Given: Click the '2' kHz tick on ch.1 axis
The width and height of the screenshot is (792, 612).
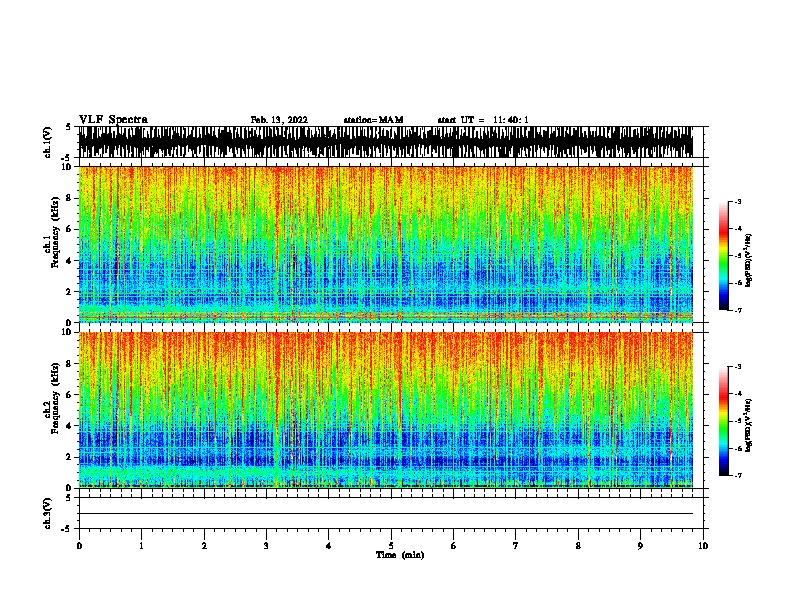Looking at the screenshot, I should click(70, 291).
